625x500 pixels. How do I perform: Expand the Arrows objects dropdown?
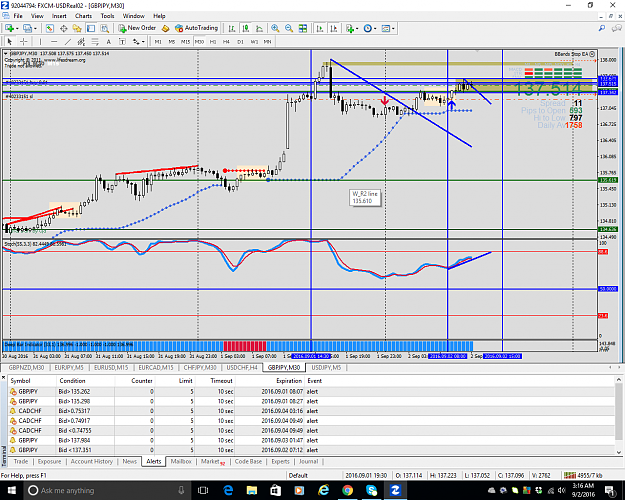143,42
